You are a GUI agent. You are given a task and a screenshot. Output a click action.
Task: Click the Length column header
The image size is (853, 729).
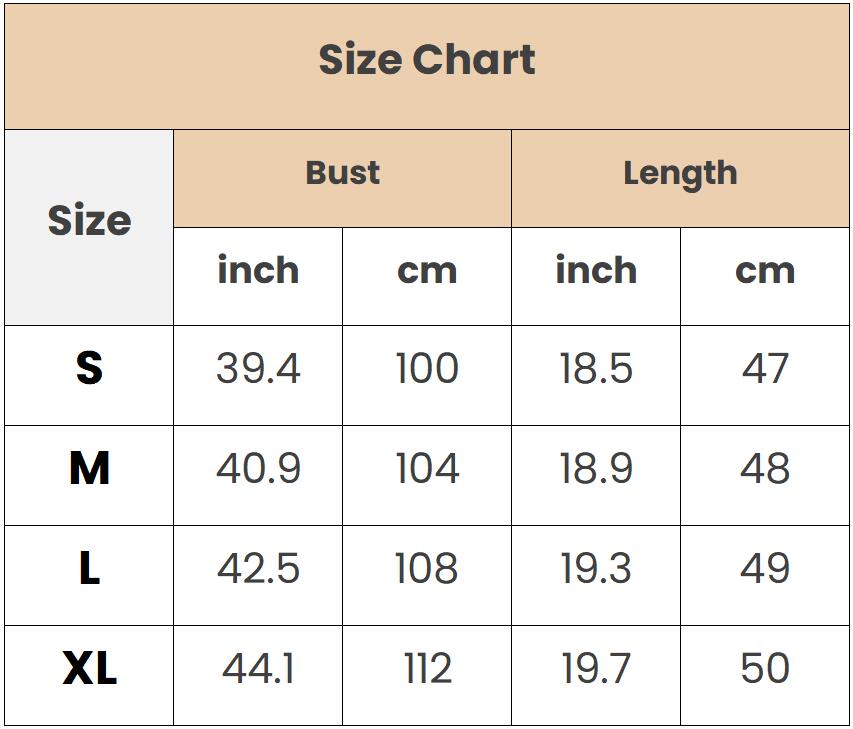680,178
